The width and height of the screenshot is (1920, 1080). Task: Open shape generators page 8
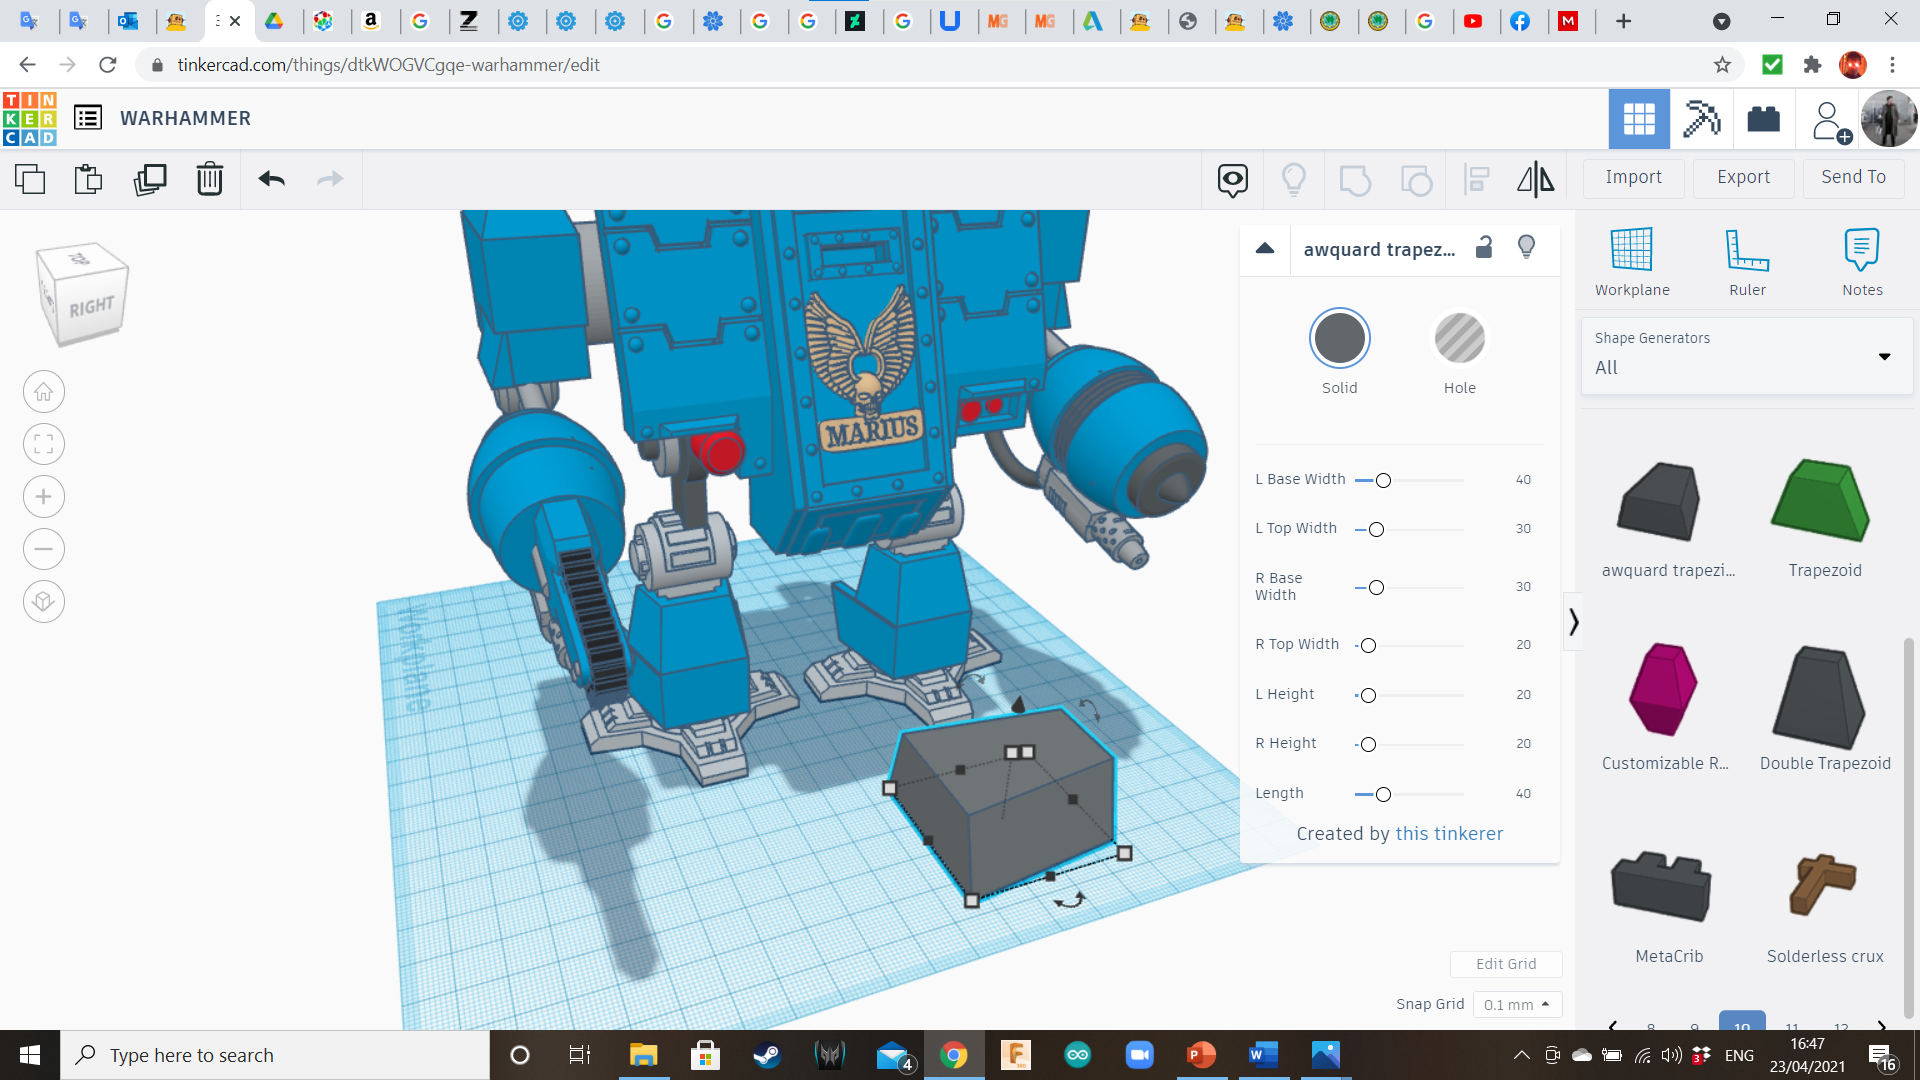click(x=1651, y=1025)
